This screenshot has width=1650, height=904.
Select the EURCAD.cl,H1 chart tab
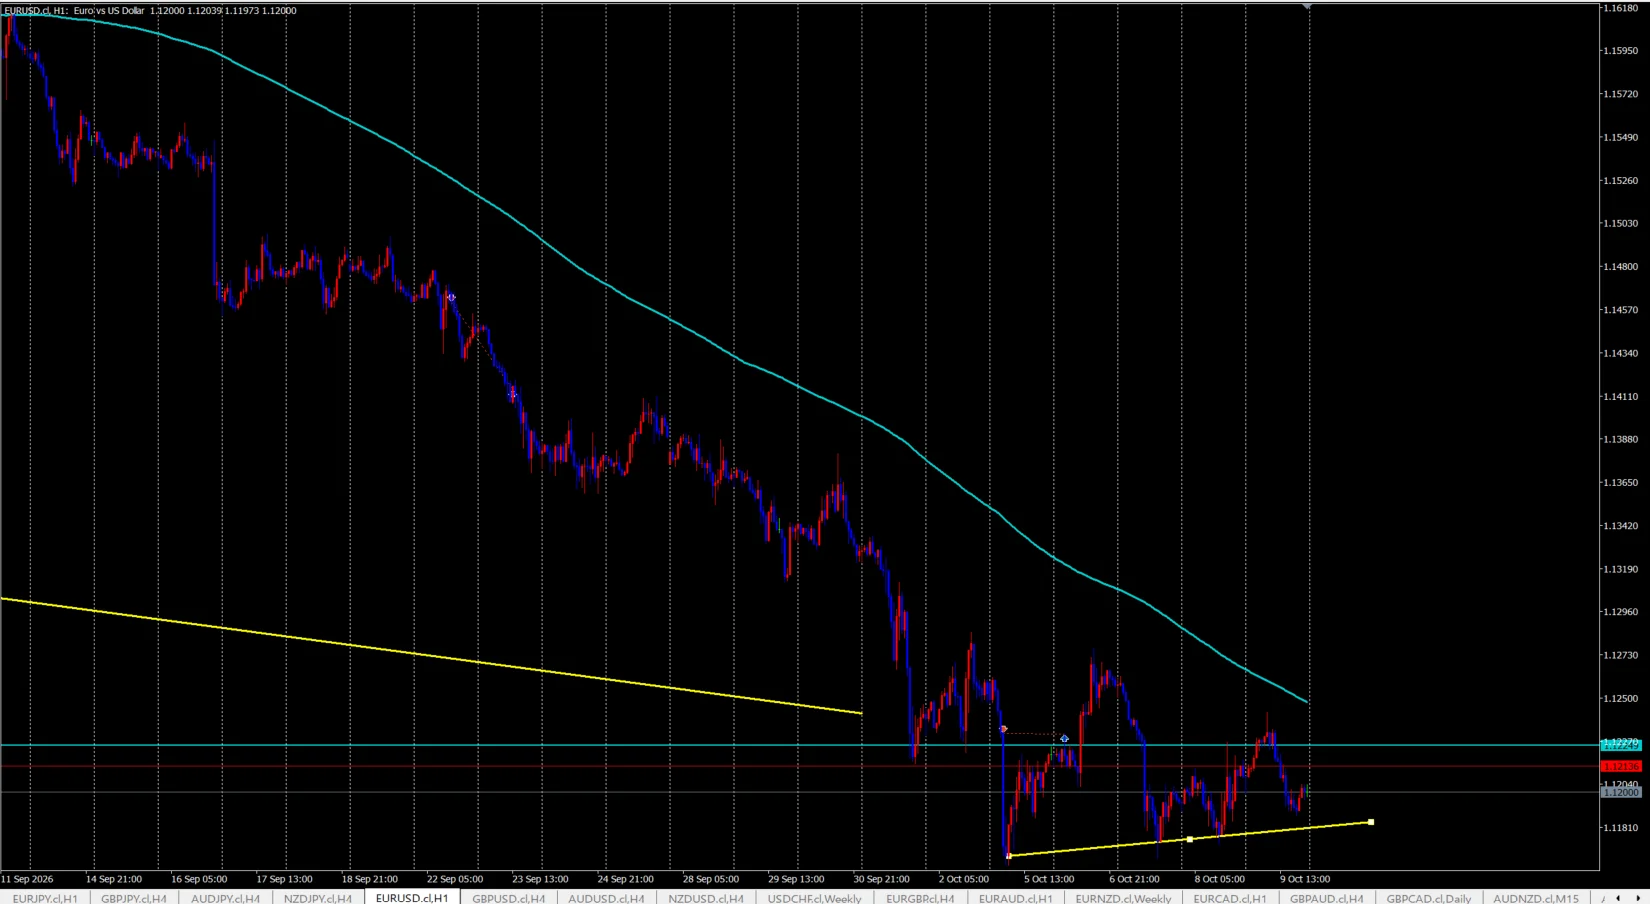point(1229,898)
